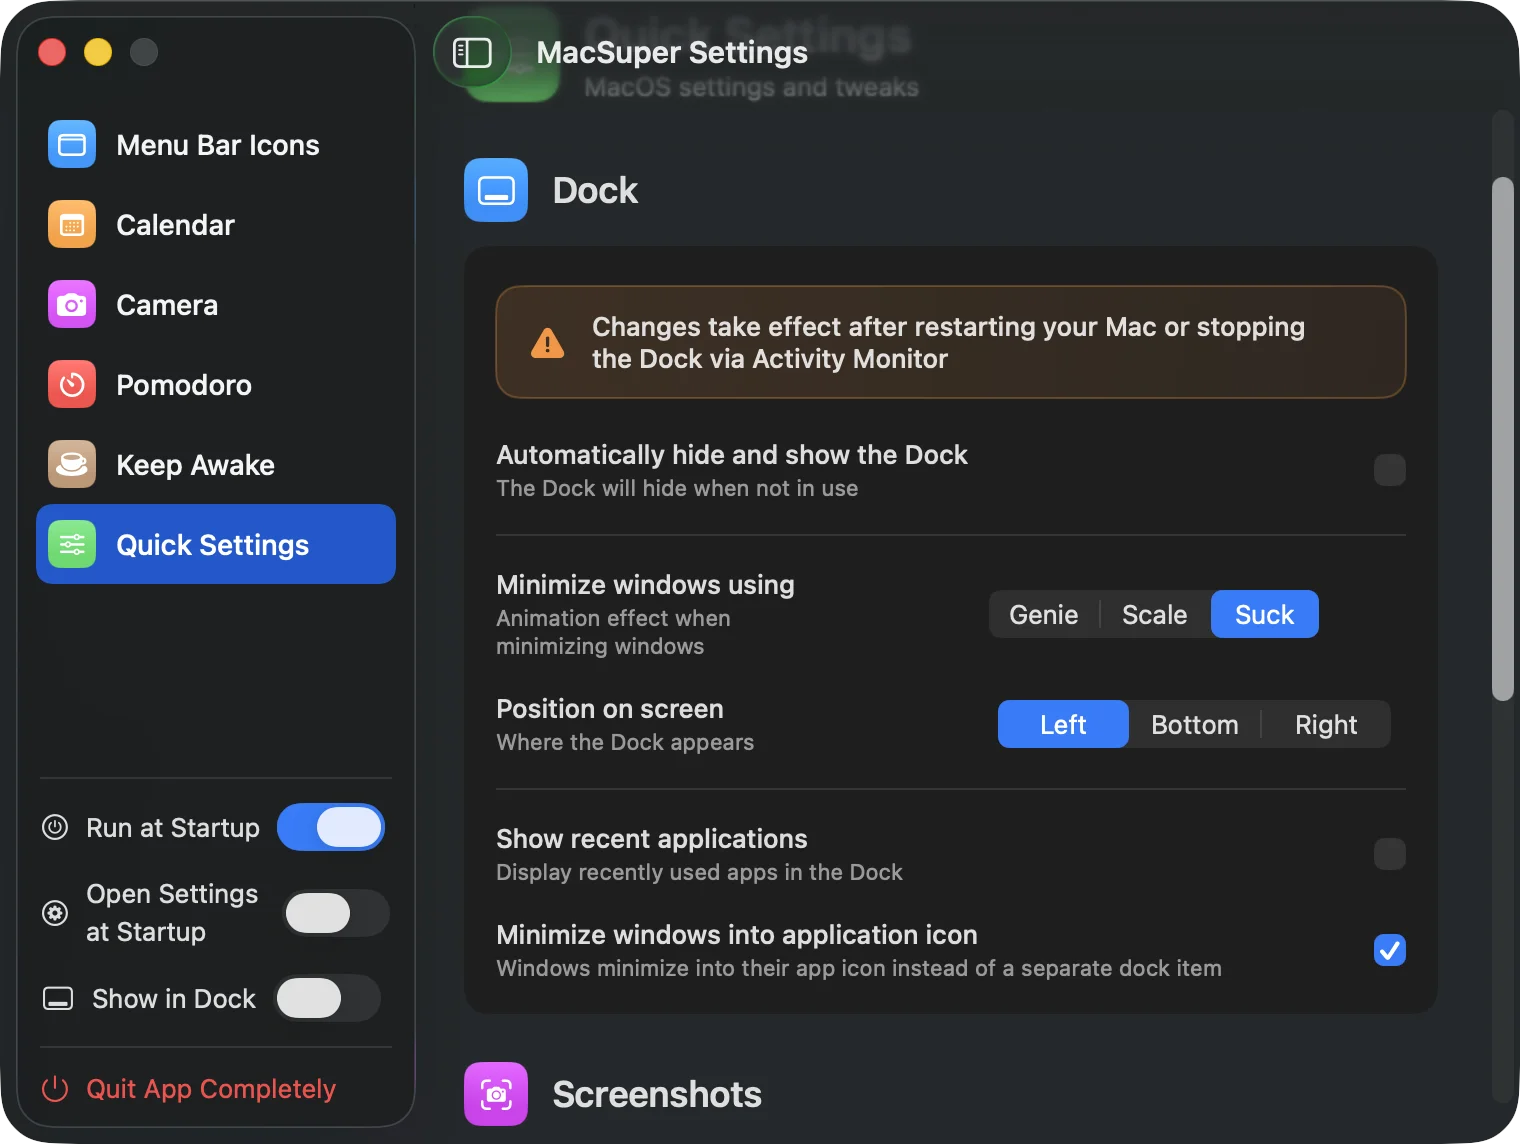Select the Keep Awake coffee cup icon
The height and width of the screenshot is (1144, 1520).
click(71, 464)
